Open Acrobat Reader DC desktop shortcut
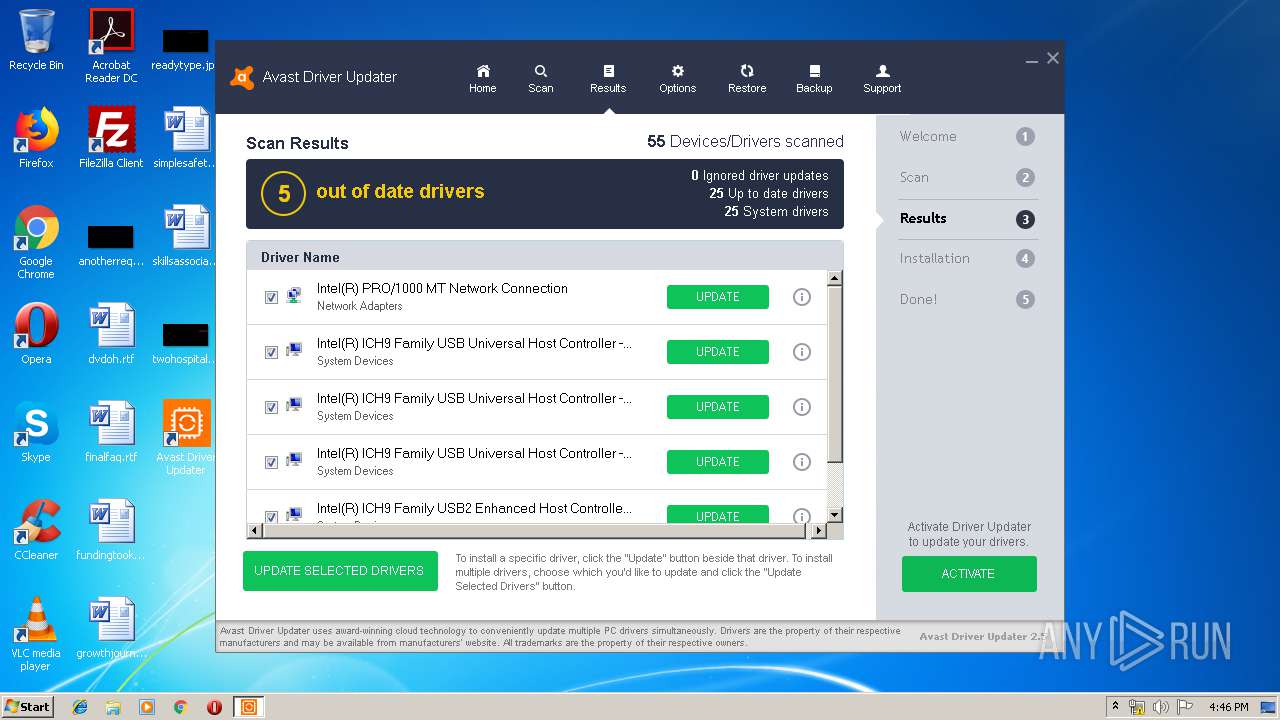The height and width of the screenshot is (720, 1280). [111, 46]
